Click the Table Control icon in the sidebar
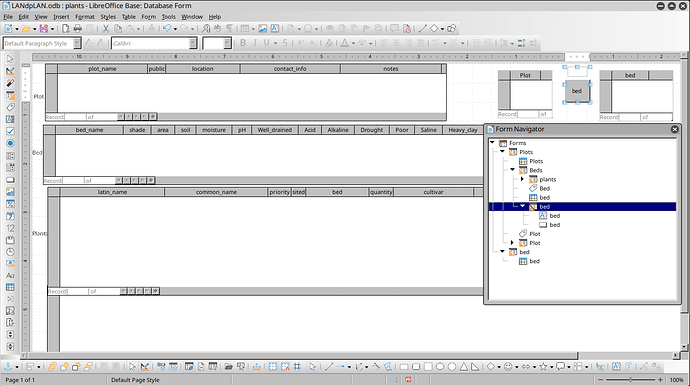The width and height of the screenshot is (690, 386). (10, 287)
